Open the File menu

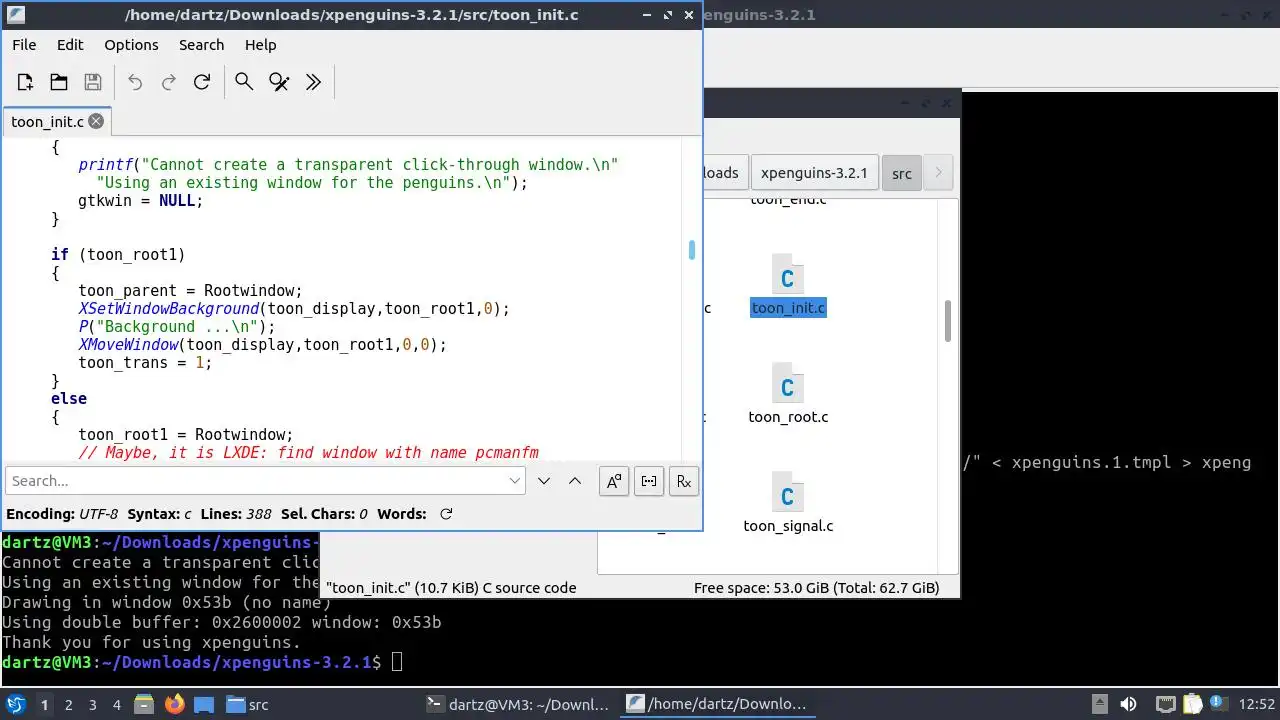[24, 45]
